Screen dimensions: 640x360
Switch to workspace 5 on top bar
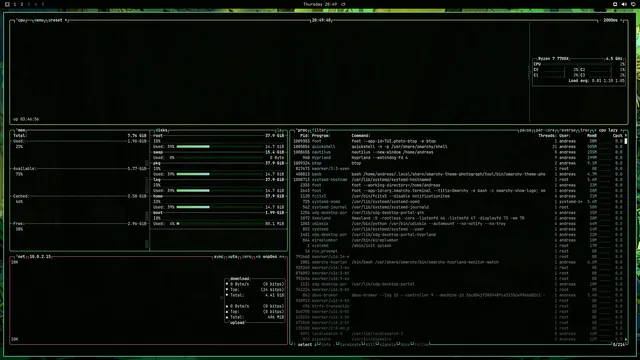(42, 4)
